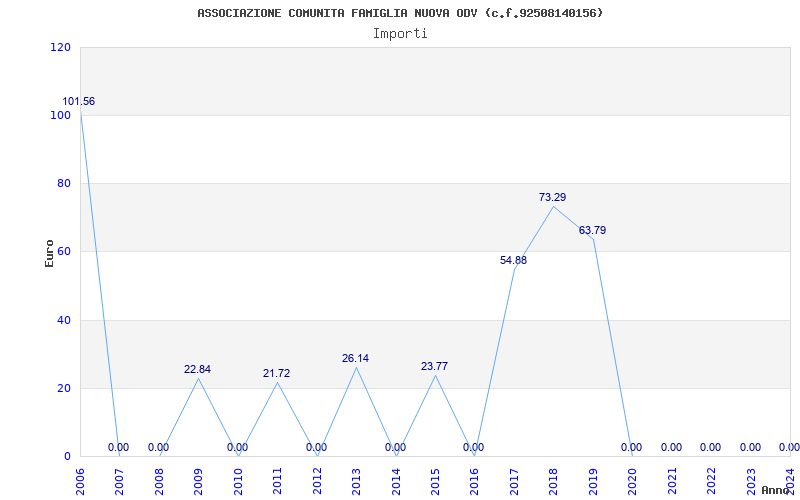Screen dimensions: 800x500
Task: Click the 0.00 value above year 2012
Action: pyautogui.click(x=316, y=447)
